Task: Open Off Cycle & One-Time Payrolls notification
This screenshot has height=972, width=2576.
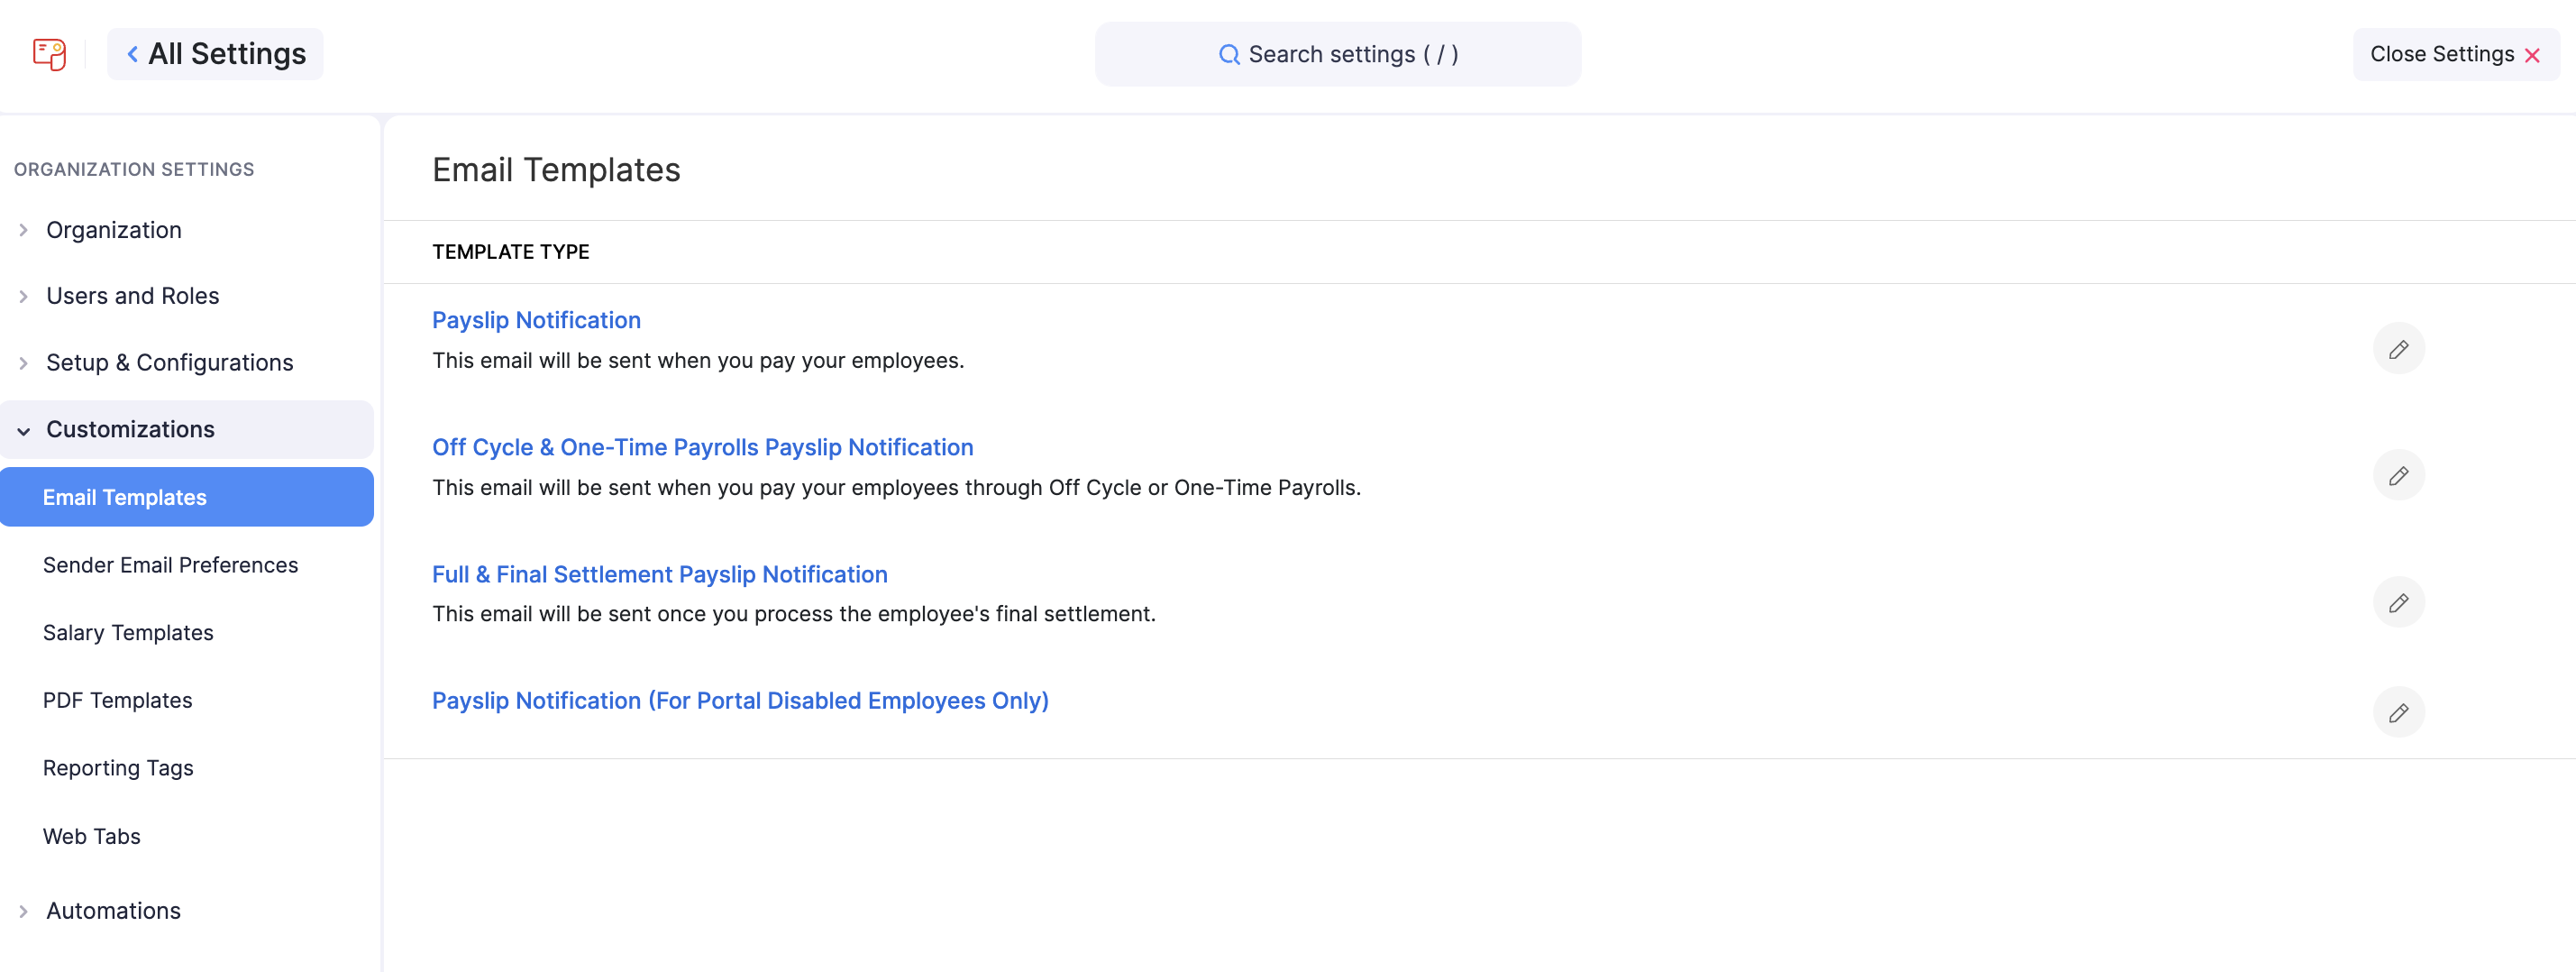Action: coord(702,447)
